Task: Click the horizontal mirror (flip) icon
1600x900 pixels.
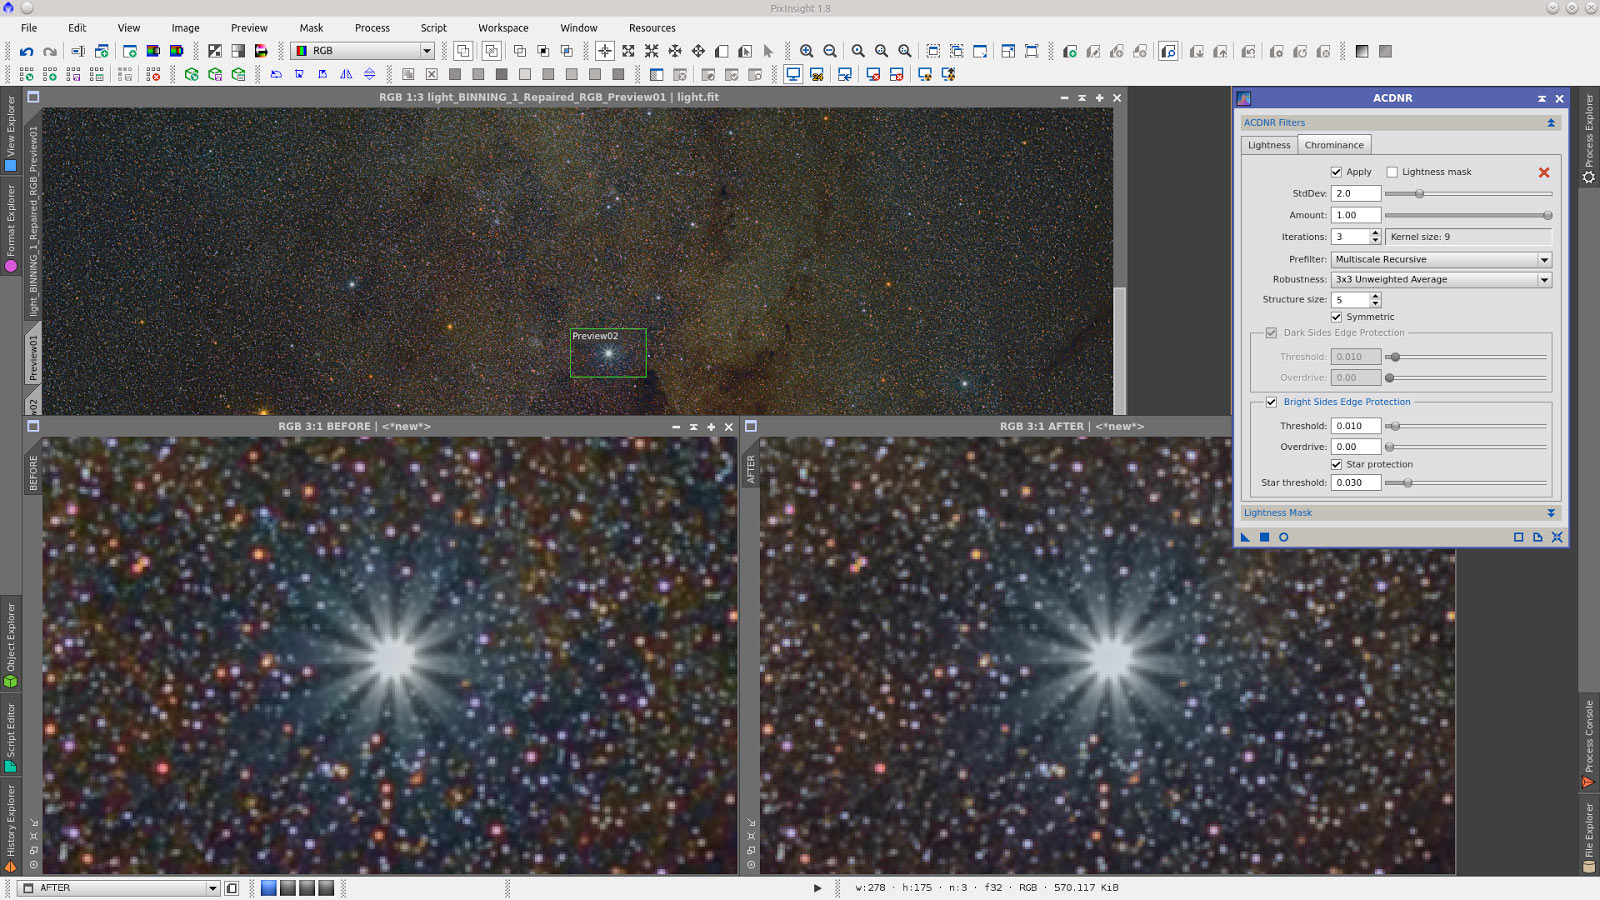Action: [x=346, y=74]
